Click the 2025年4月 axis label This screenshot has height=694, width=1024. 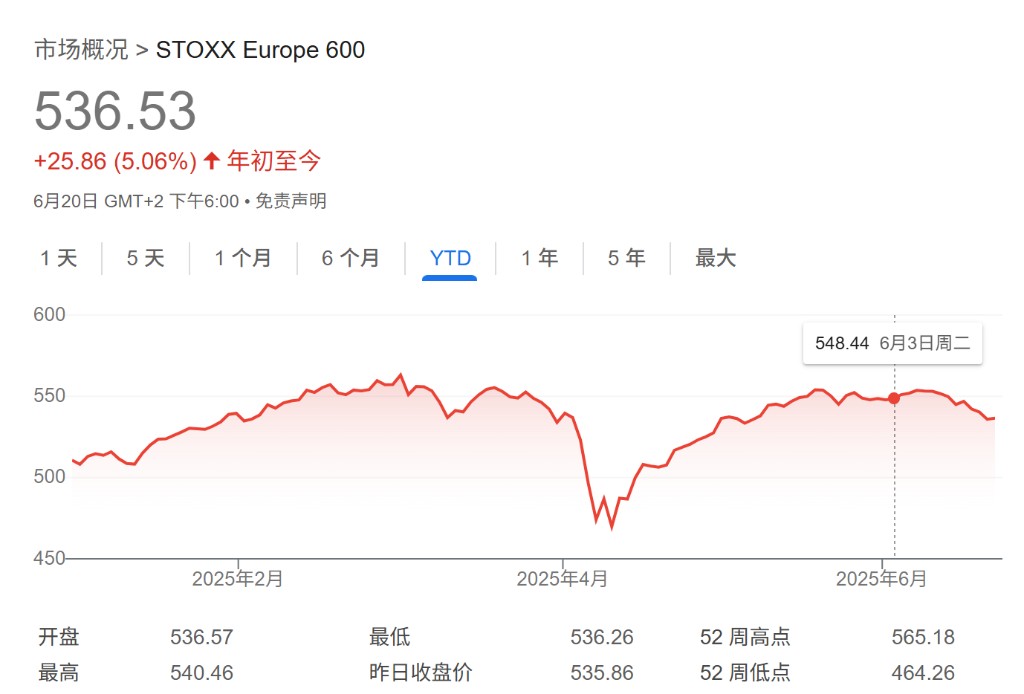562,578
